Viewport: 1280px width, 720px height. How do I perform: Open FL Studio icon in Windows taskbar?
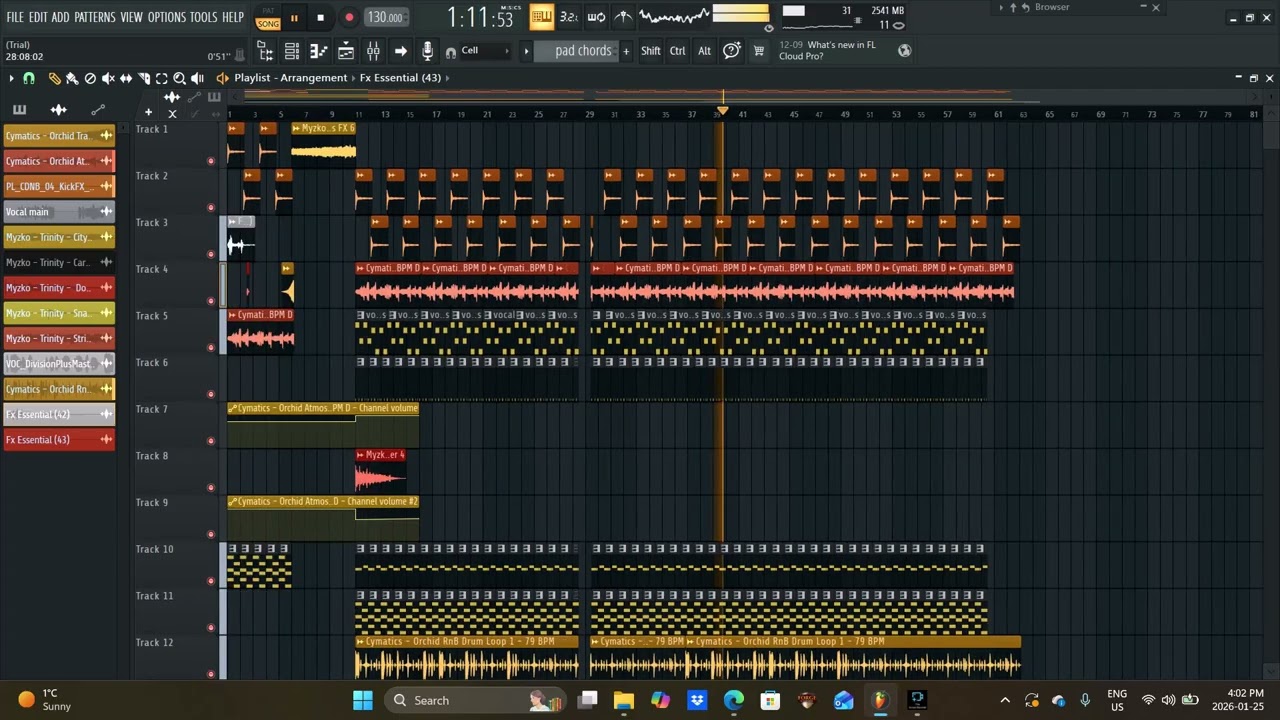tap(880, 700)
